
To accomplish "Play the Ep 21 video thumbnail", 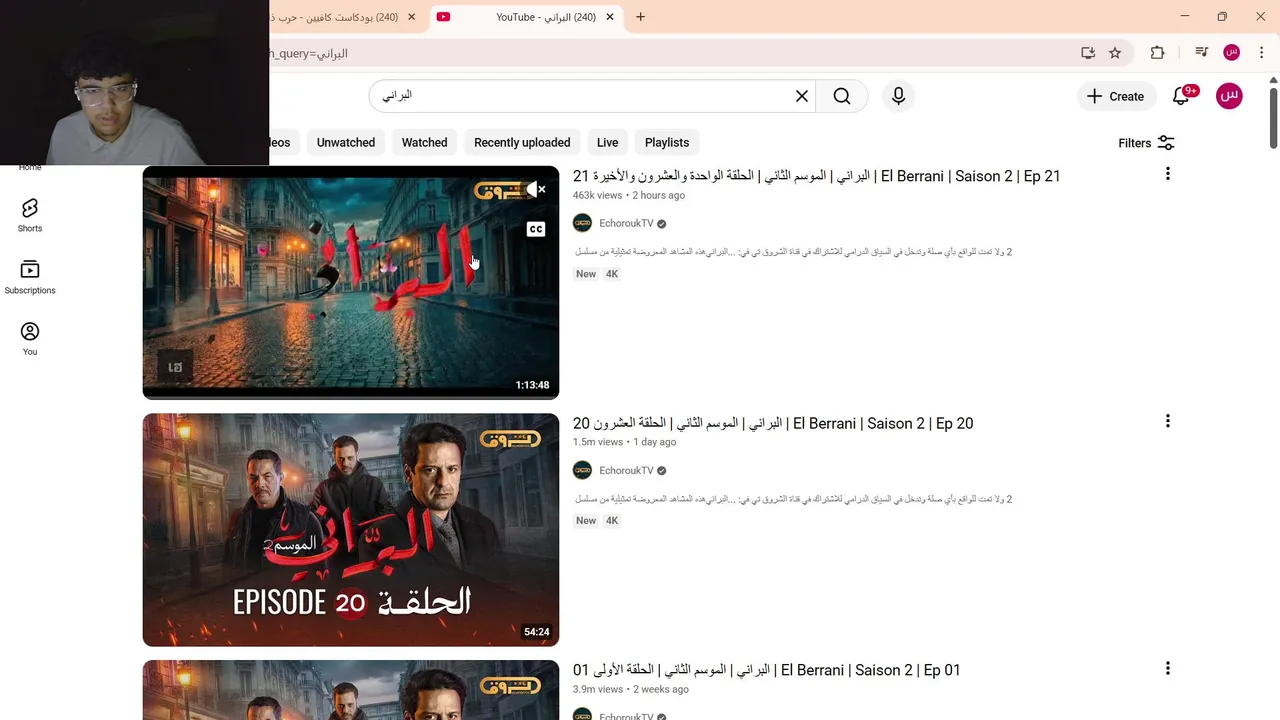I will 351,282.
